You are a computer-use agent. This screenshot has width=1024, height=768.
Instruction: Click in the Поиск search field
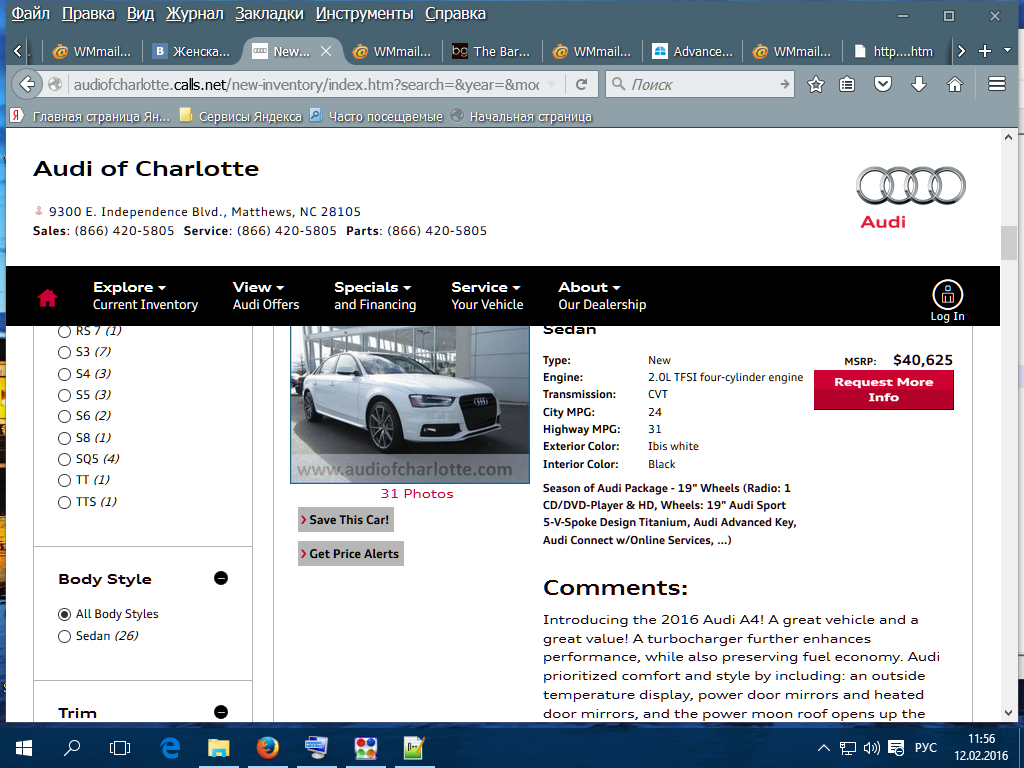pyautogui.click(x=701, y=84)
